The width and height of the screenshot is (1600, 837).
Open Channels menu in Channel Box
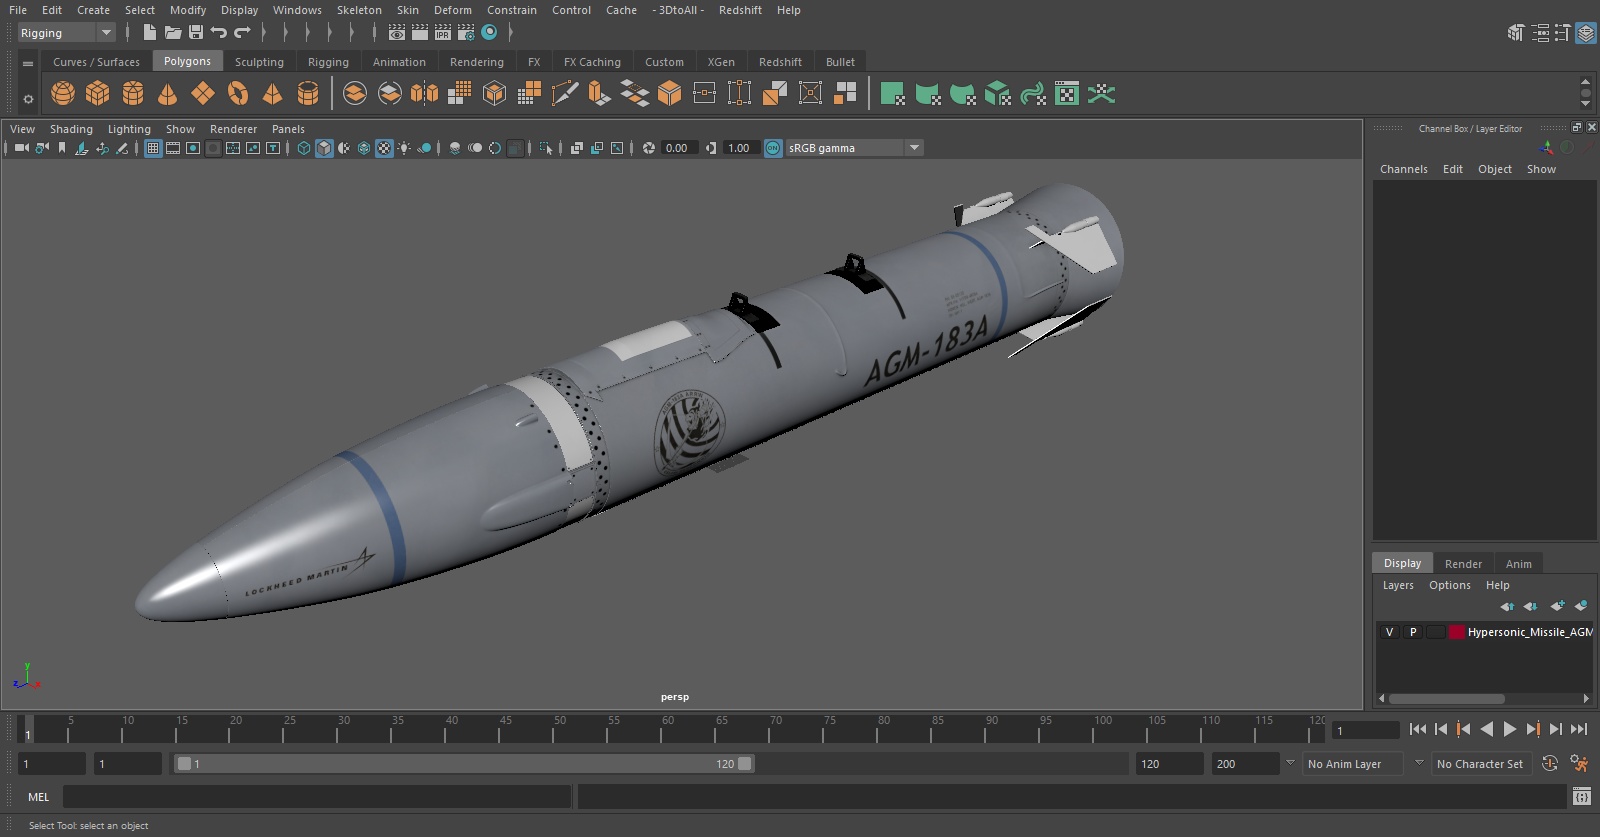click(1404, 169)
